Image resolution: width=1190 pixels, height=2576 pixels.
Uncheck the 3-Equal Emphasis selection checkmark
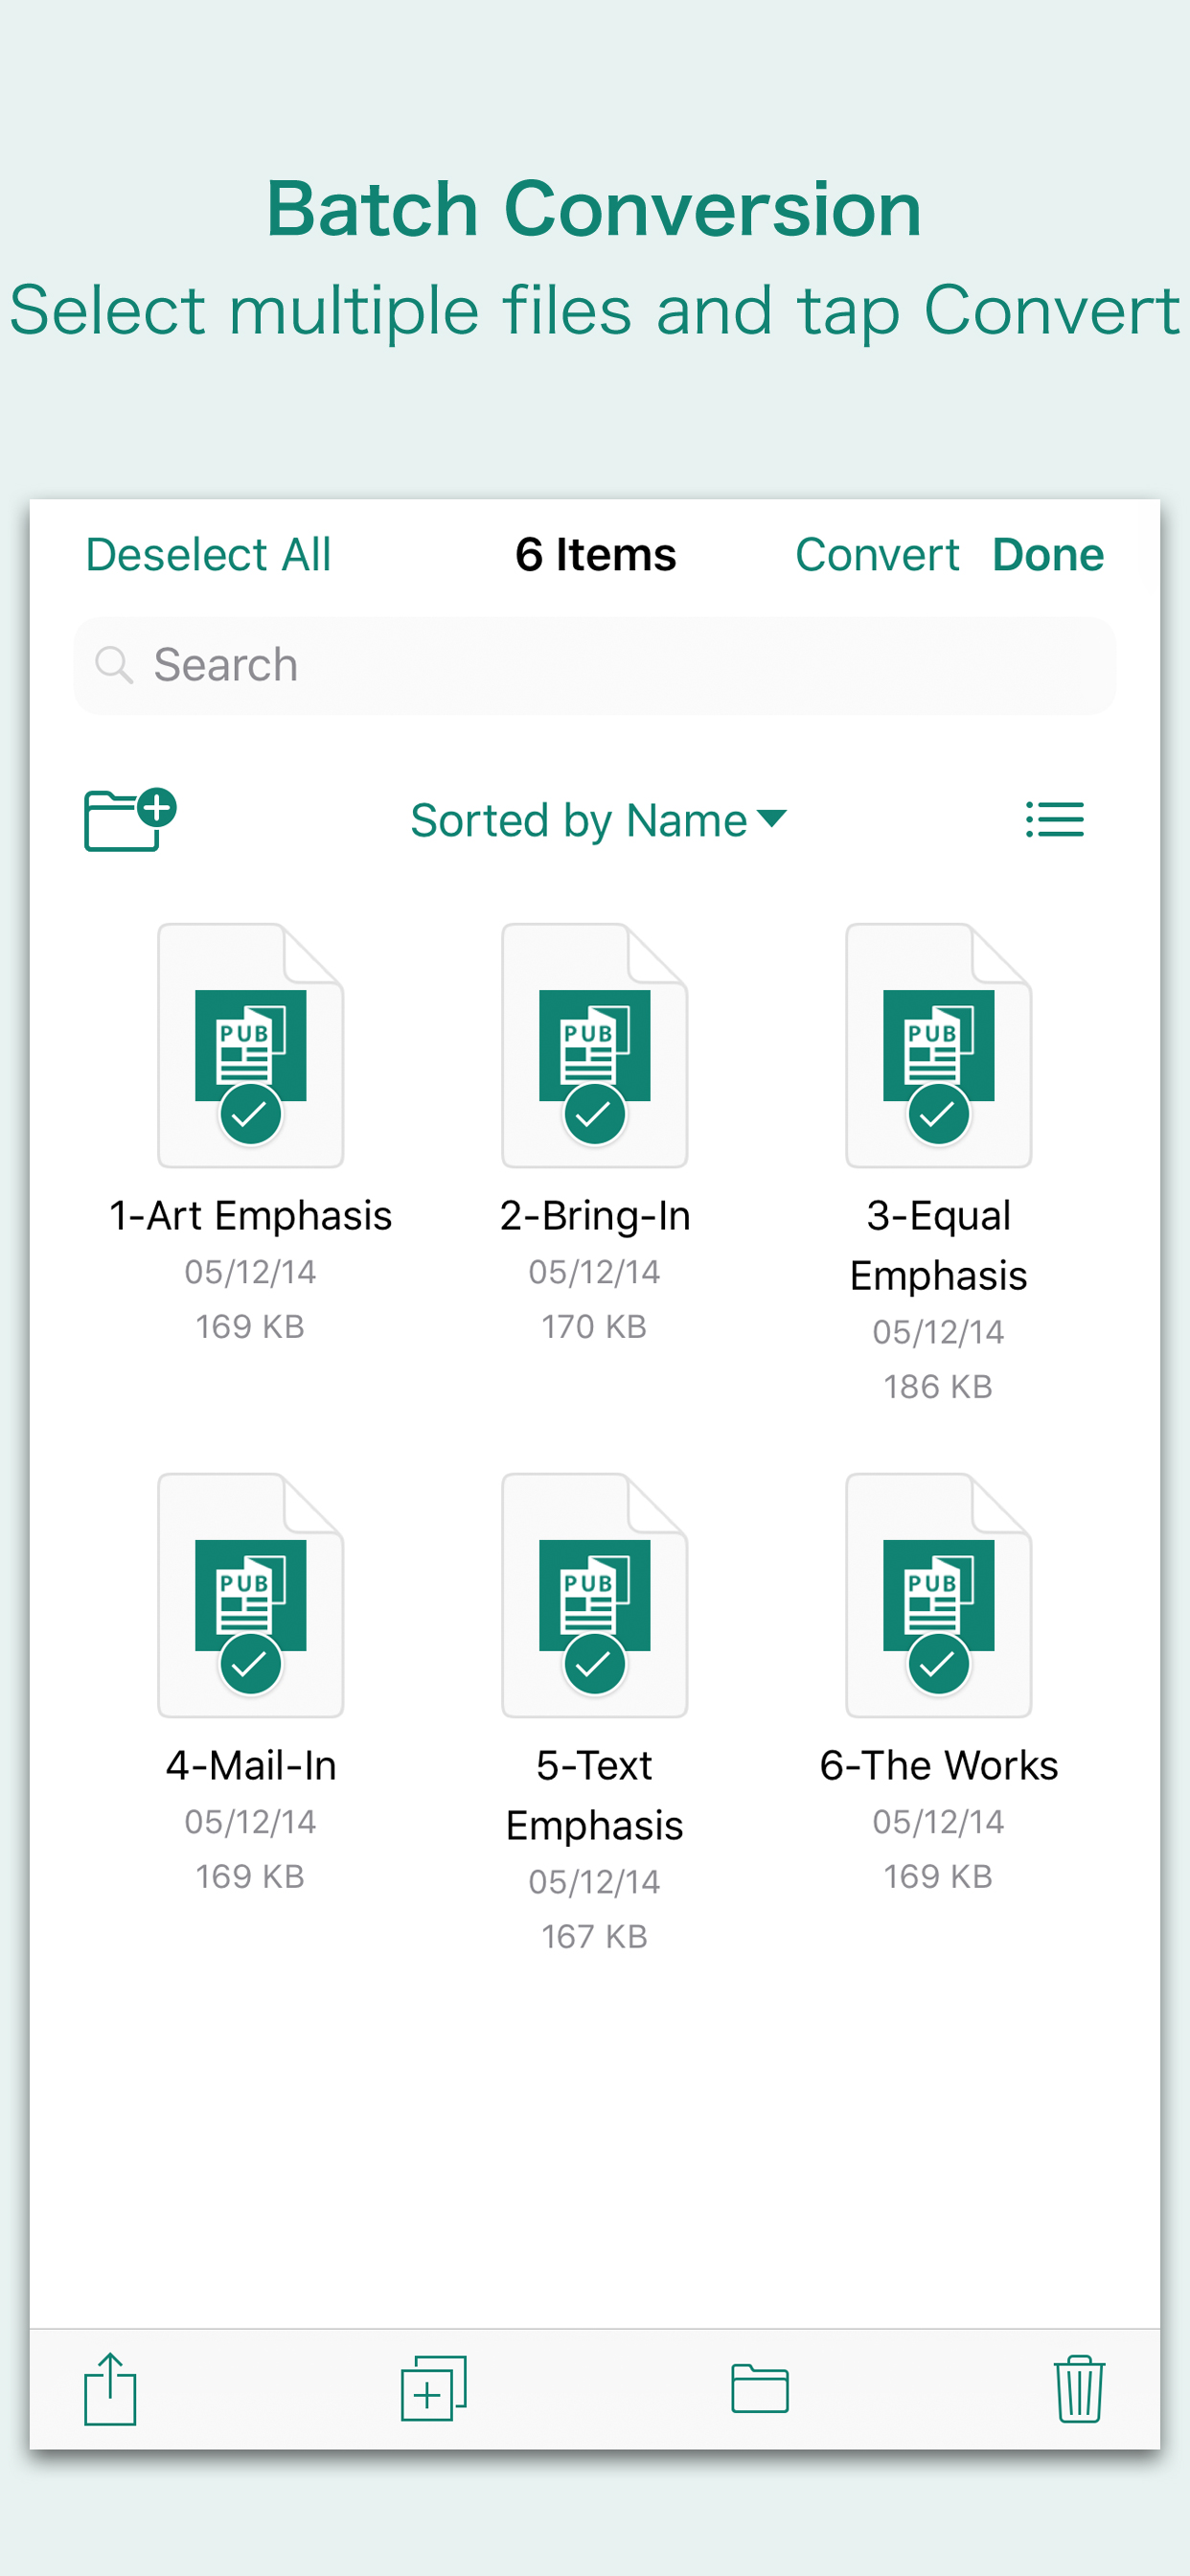tap(938, 1114)
